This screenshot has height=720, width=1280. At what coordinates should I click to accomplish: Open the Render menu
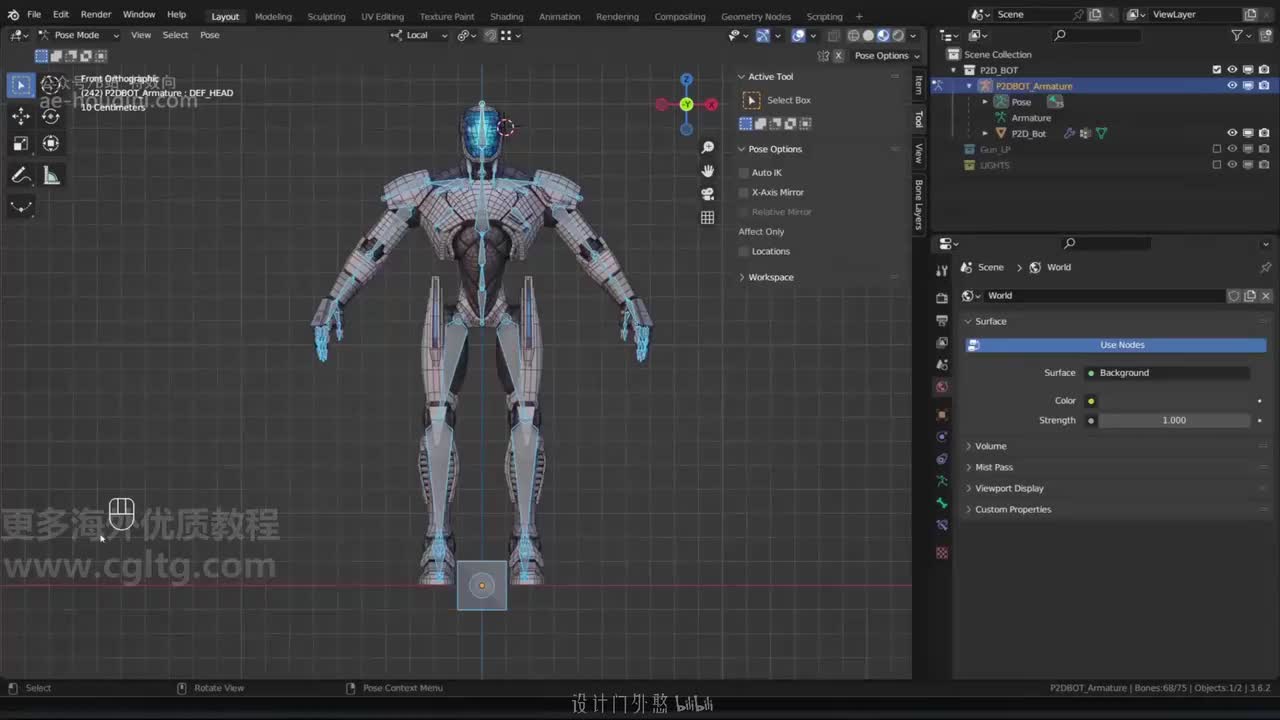coord(96,15)
